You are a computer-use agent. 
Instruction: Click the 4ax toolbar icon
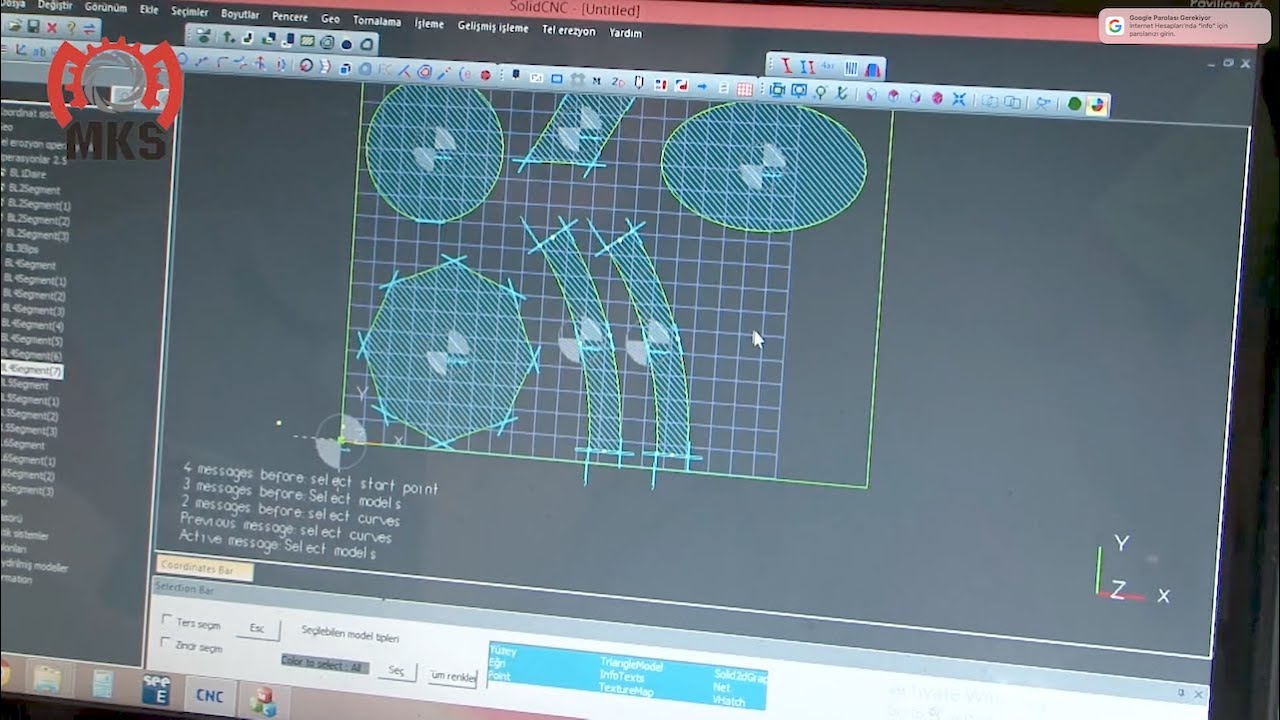pyautogui.click(x=828, y=68)
